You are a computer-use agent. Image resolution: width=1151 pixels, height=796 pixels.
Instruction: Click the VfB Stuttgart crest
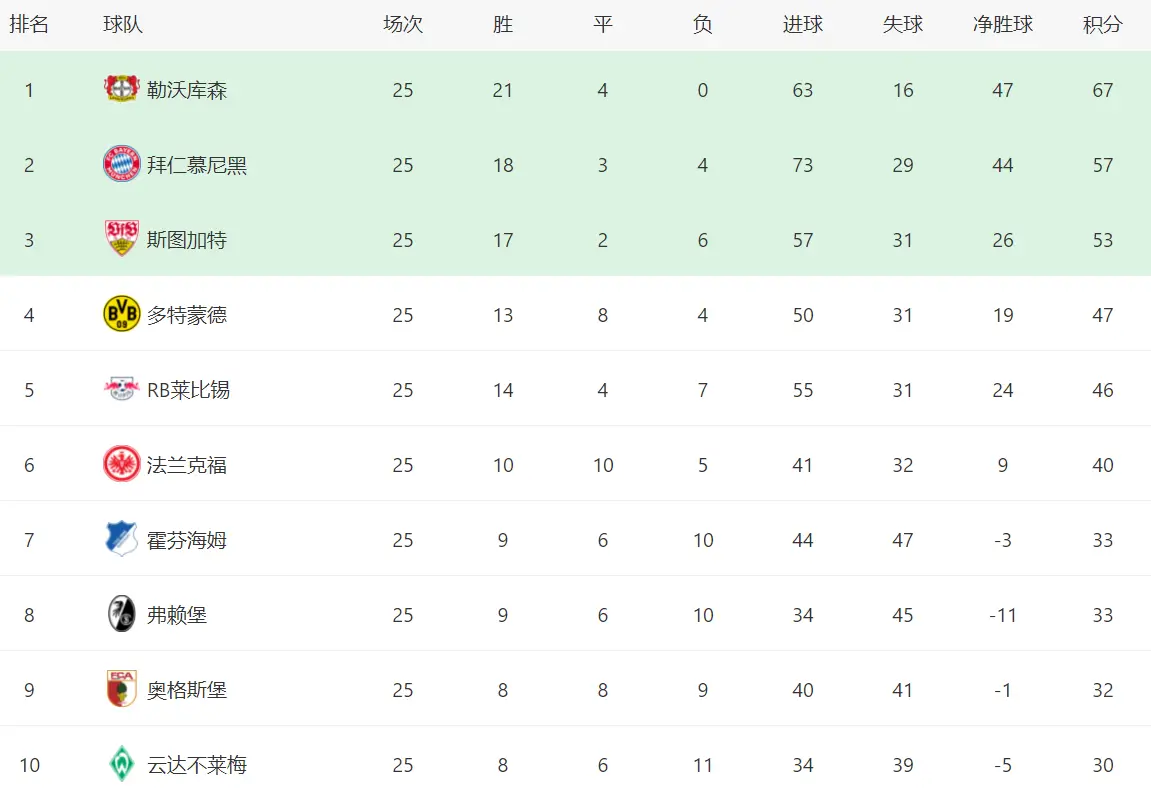(122, 239)
